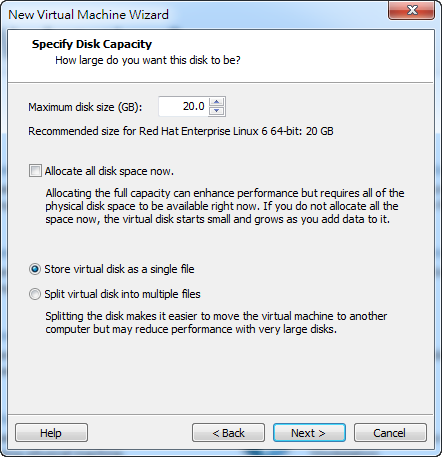Decrease disk size with the down arrow

click(x=217, y=111)
